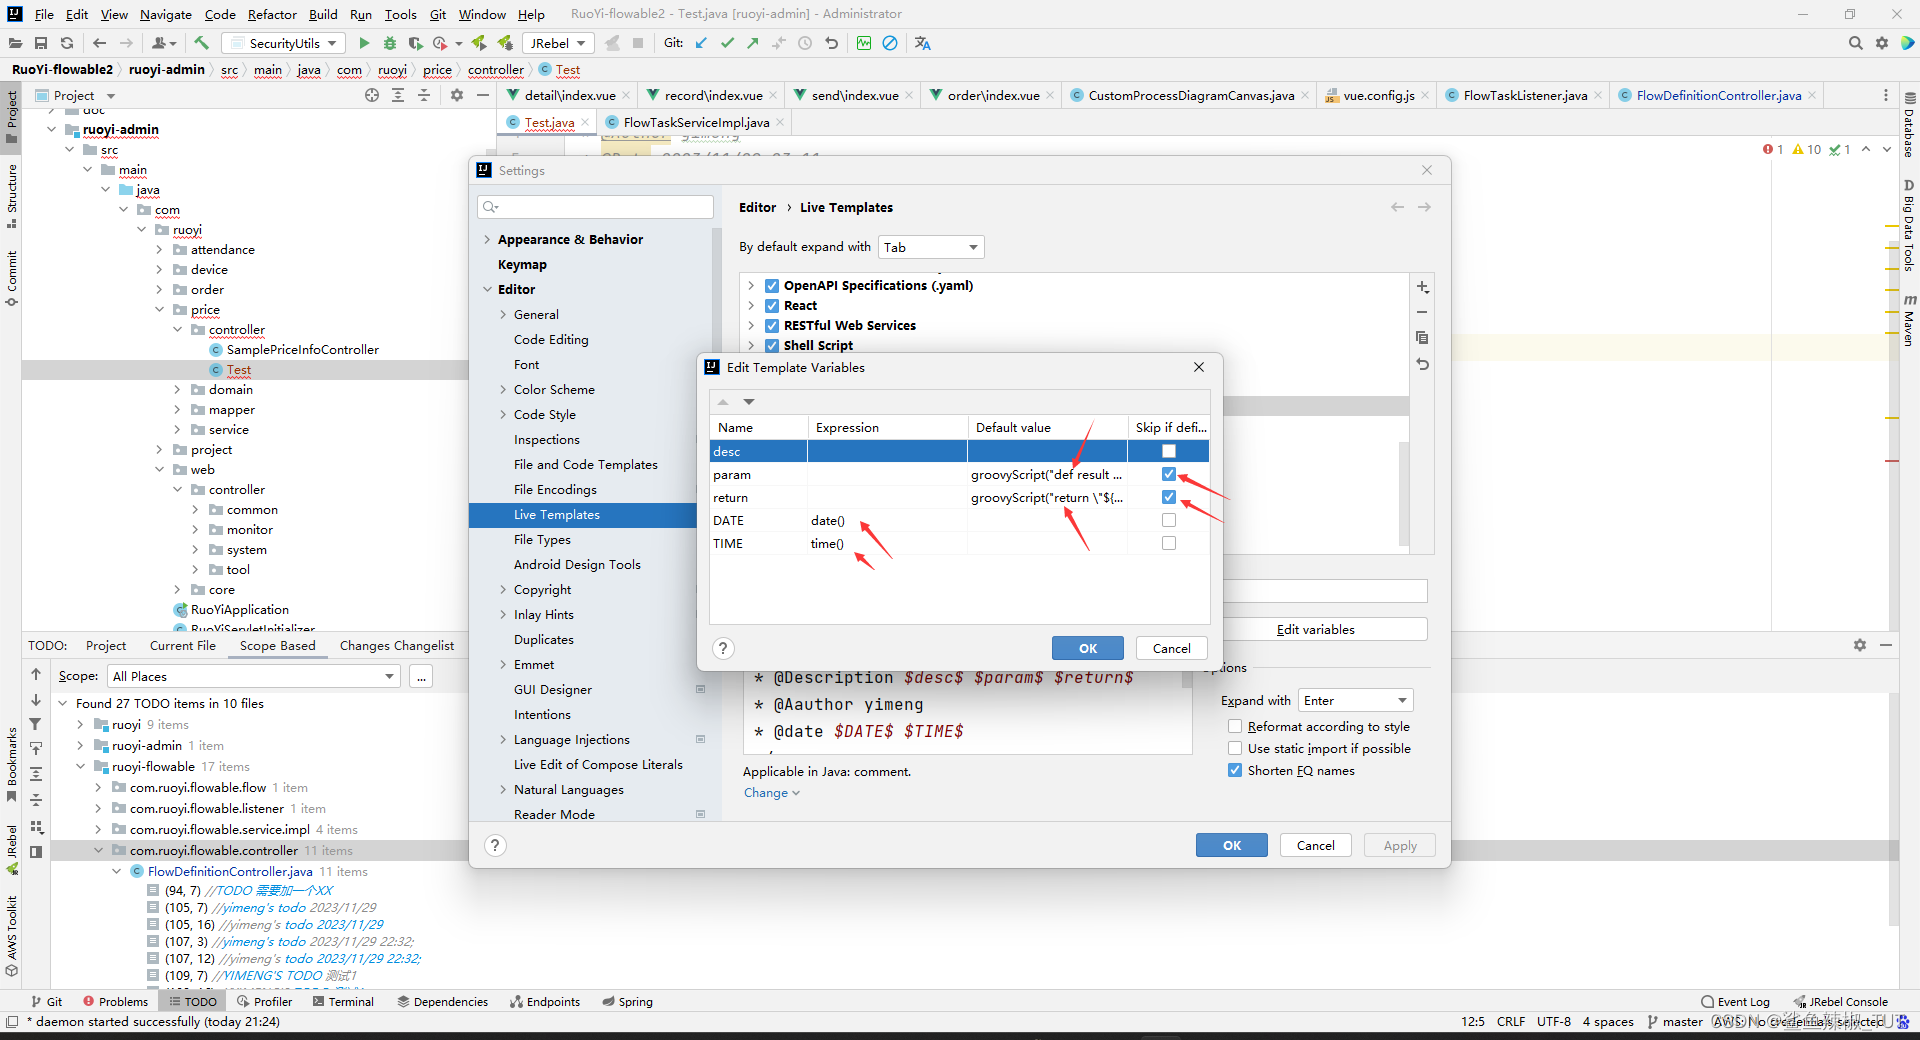Click Cancel in Edit Template Variables

pos(1171,648)
